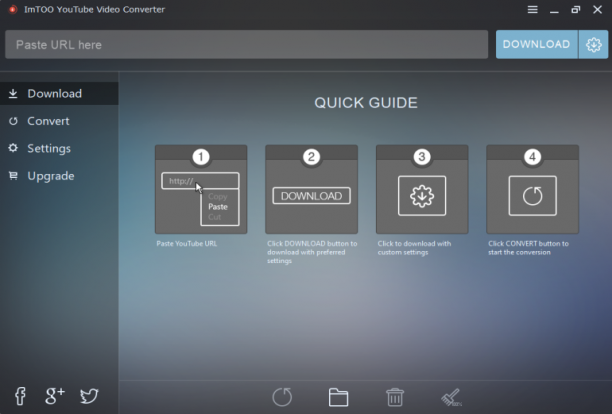Click the ImTOO red app logo icon

[12, 9]
